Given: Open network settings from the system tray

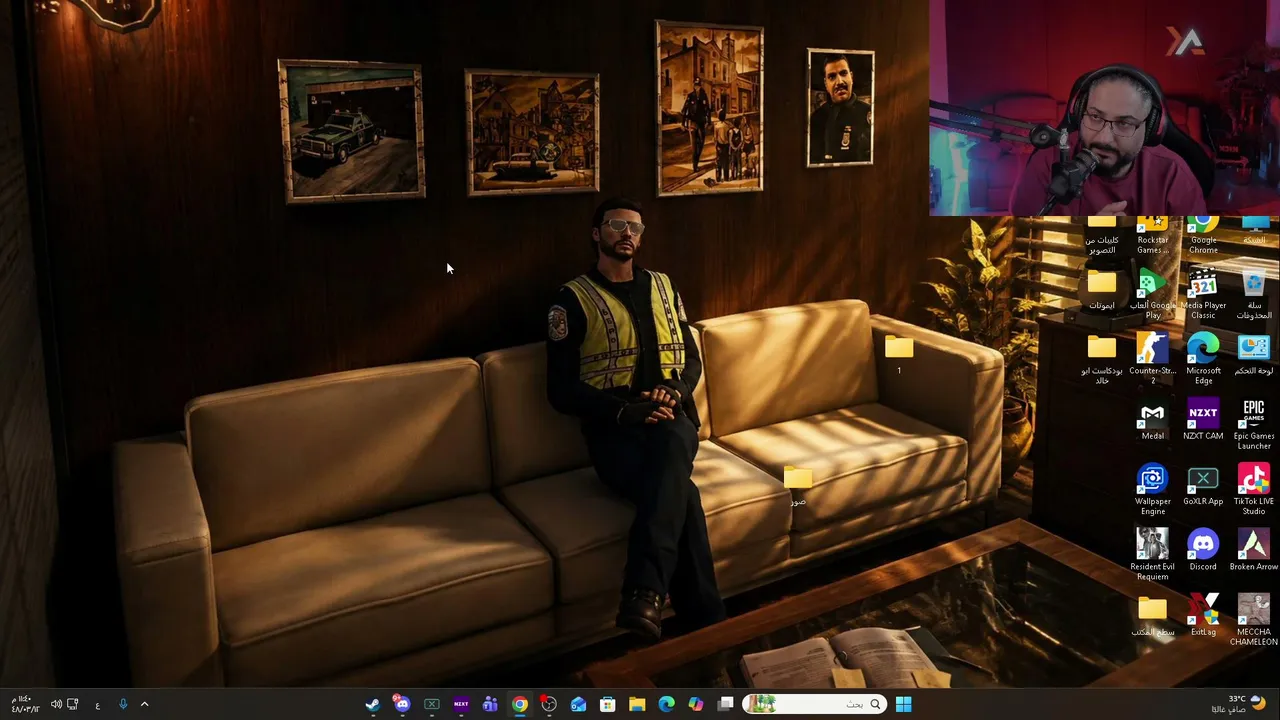Looking at the screenshot, I should click(73, 704).
